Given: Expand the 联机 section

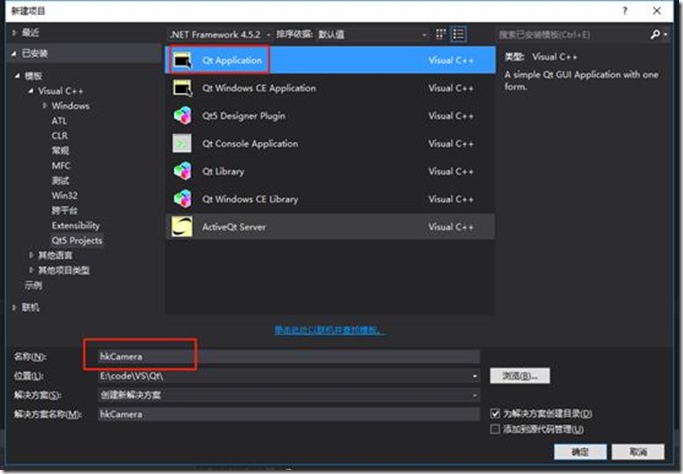Looking at the screenshot, I should coord(14,308).
